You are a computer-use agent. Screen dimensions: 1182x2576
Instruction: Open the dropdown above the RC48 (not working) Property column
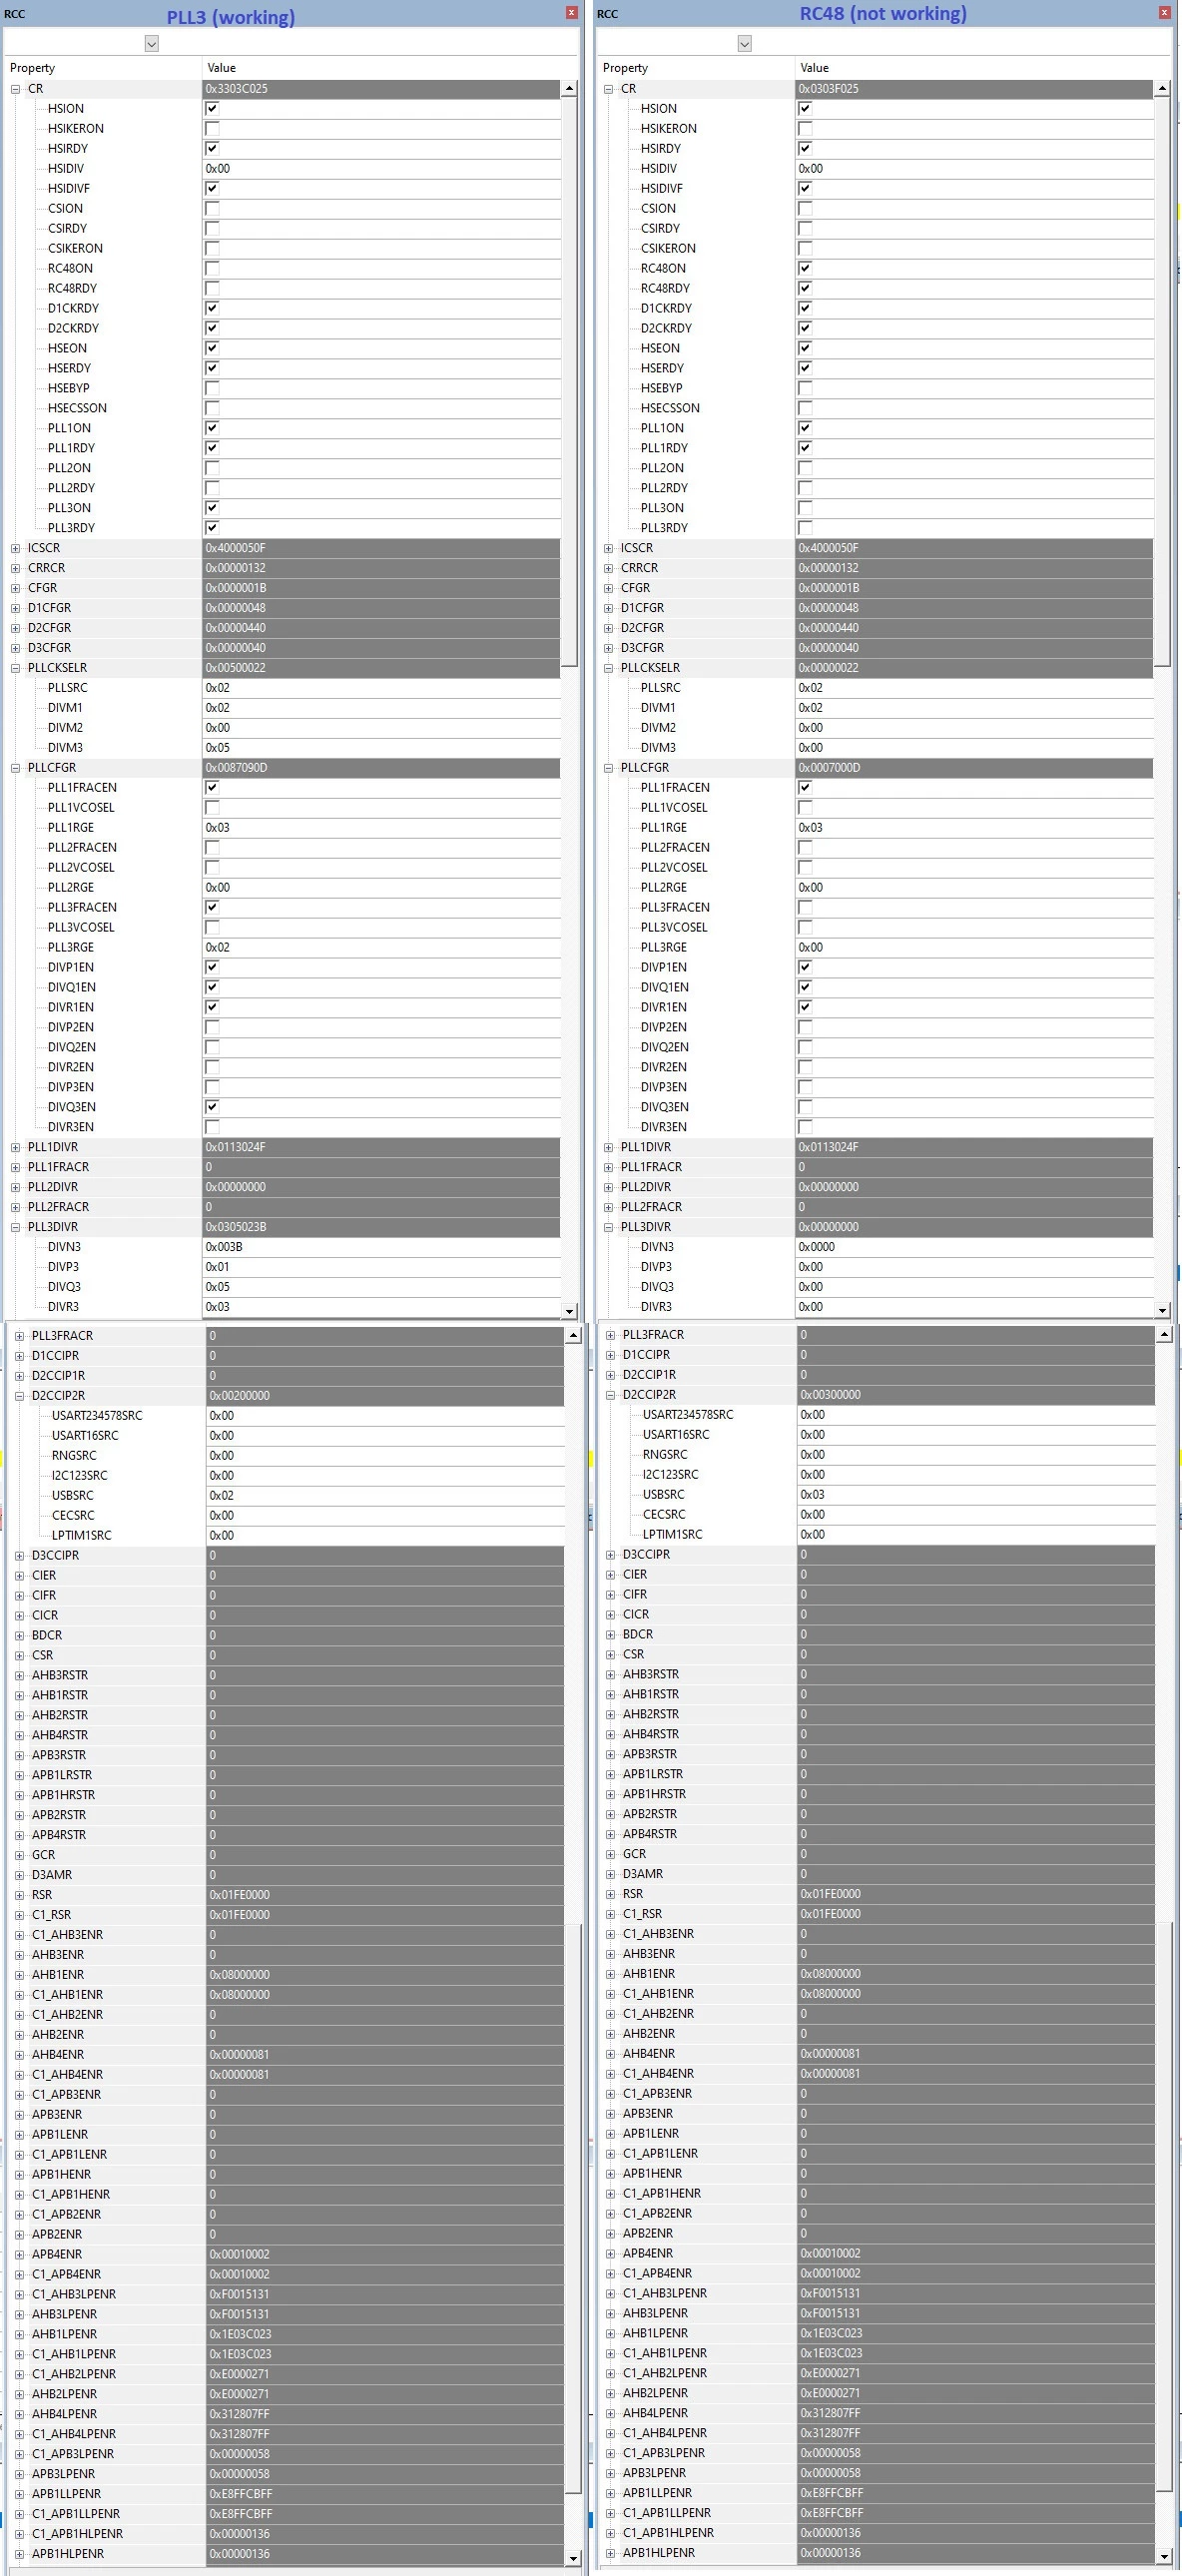[x=744, y=43]
